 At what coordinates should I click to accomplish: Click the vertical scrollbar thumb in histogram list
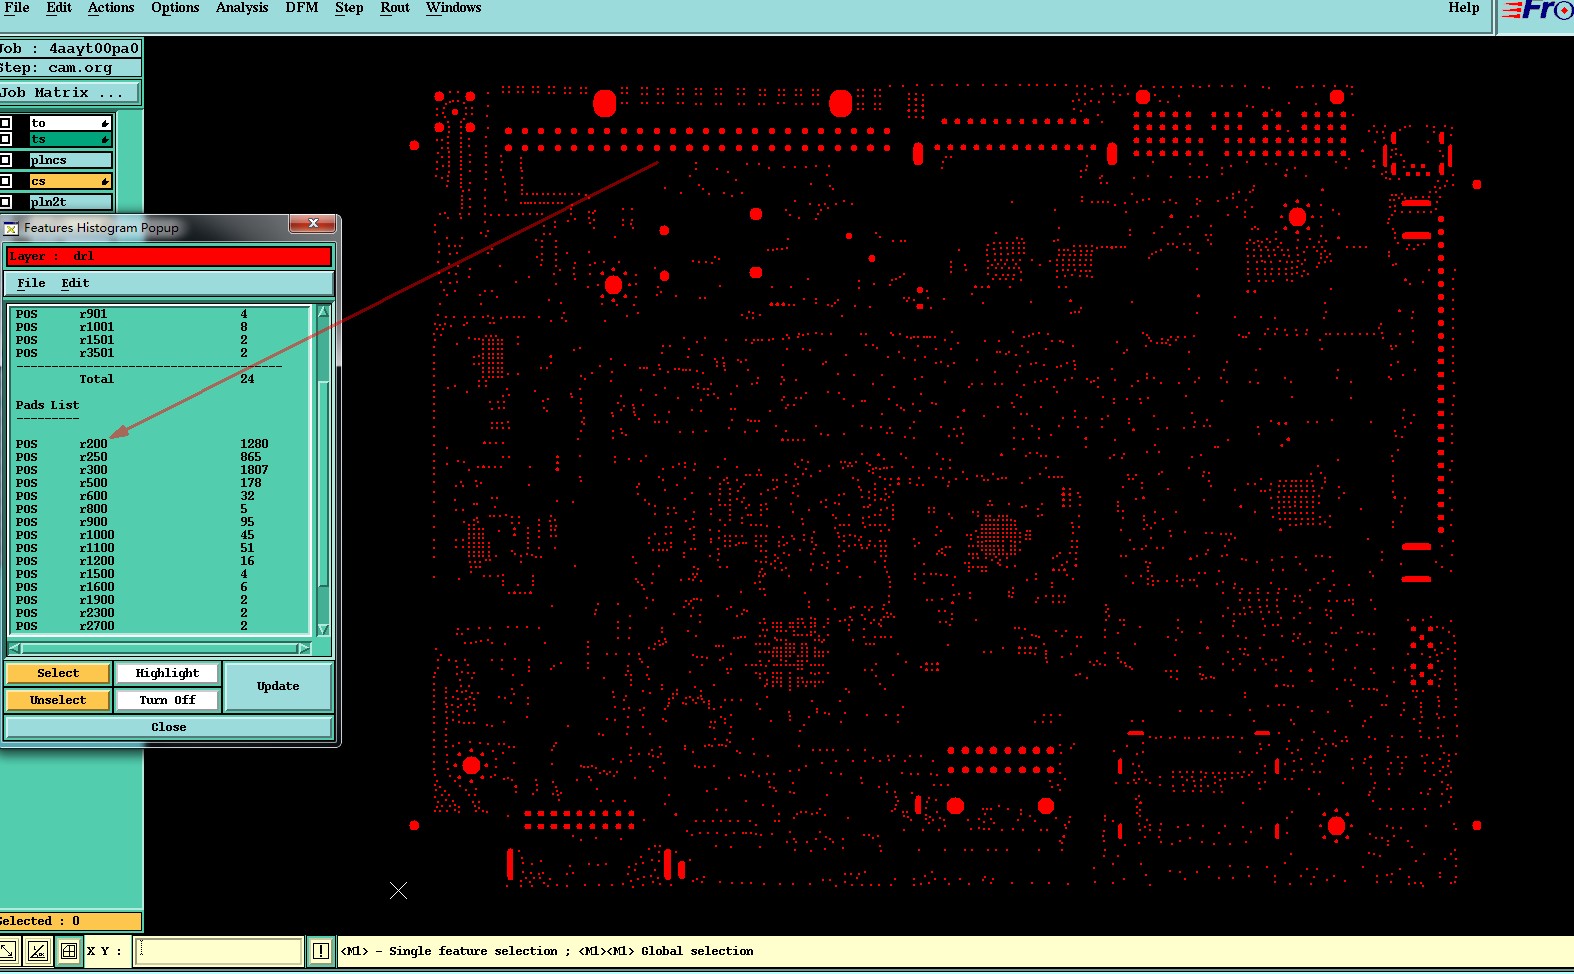click(323, 484)
